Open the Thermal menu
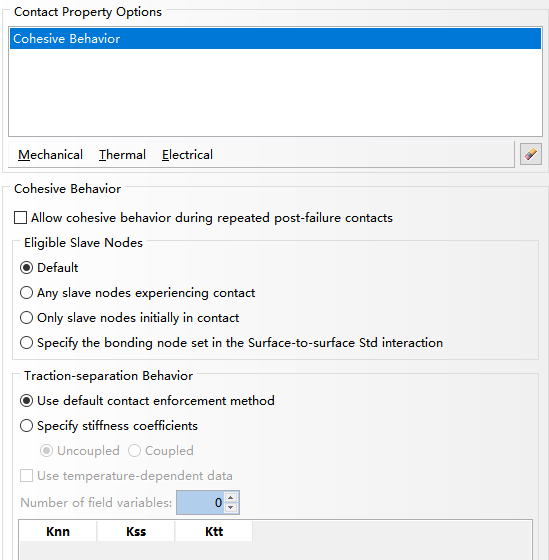Viewport: 549px width, 560px height. pyautogui.click(x=122, y=155)
